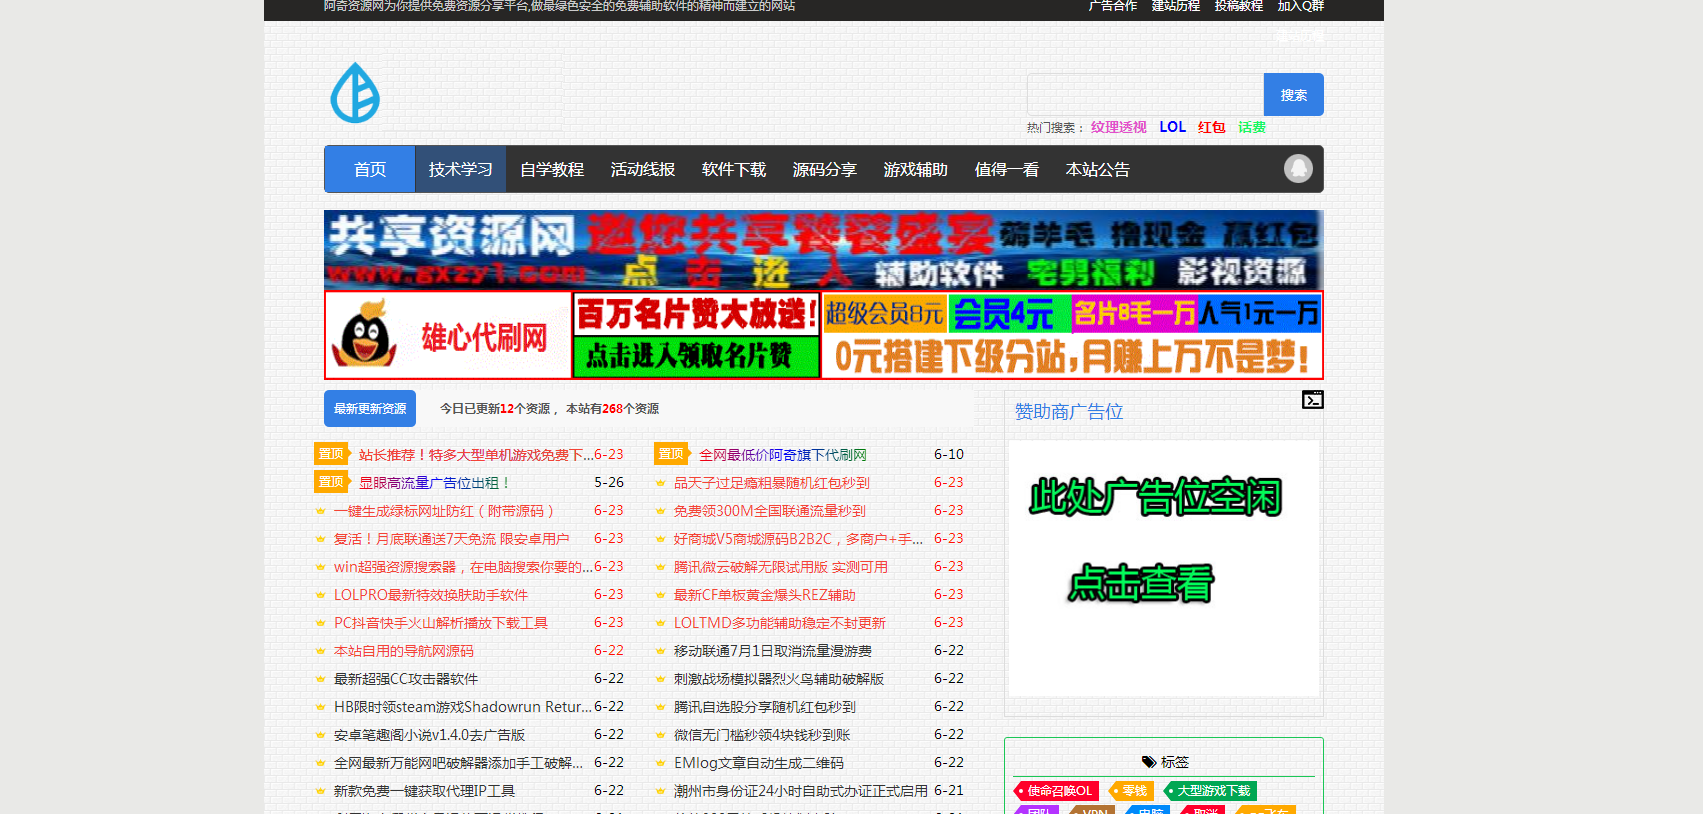This screenshot has width=1703, height=814.
Task: Click 加入Q群 in top bar
Action: 1301,6
